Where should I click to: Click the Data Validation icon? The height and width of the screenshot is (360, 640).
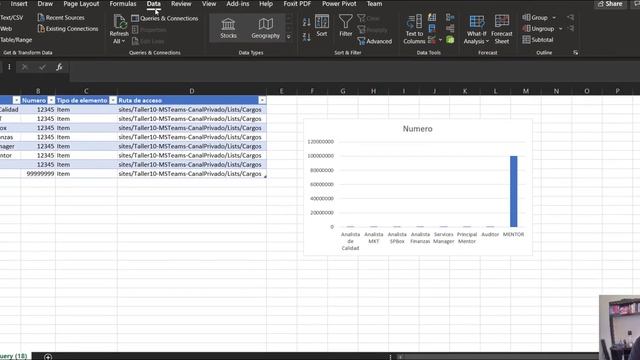tap(431, 40)
